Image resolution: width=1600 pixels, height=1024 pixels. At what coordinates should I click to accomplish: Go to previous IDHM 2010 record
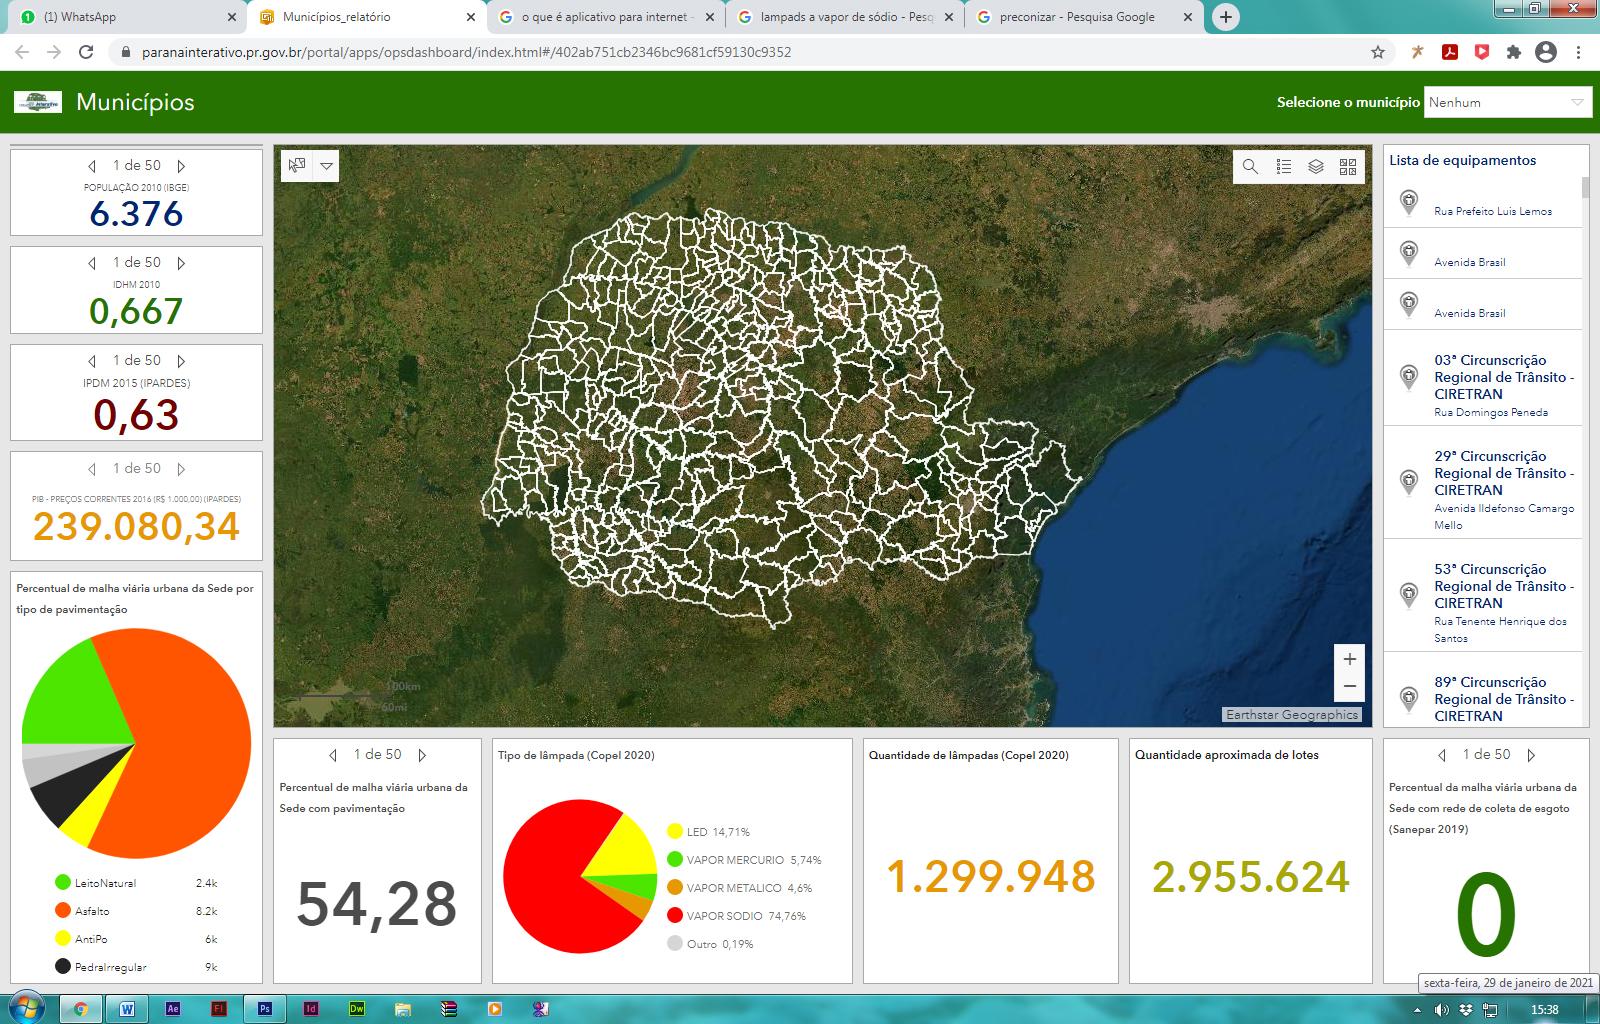coord(92,263)
